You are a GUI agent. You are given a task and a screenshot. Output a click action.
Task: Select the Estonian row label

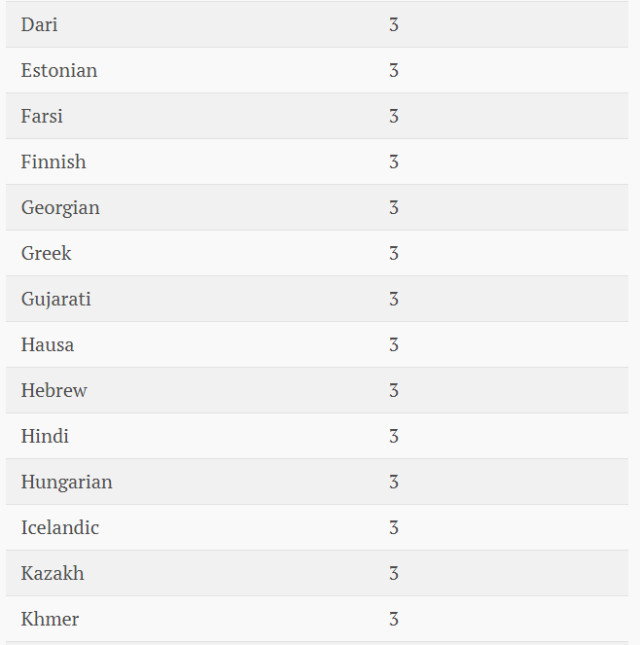59,71
